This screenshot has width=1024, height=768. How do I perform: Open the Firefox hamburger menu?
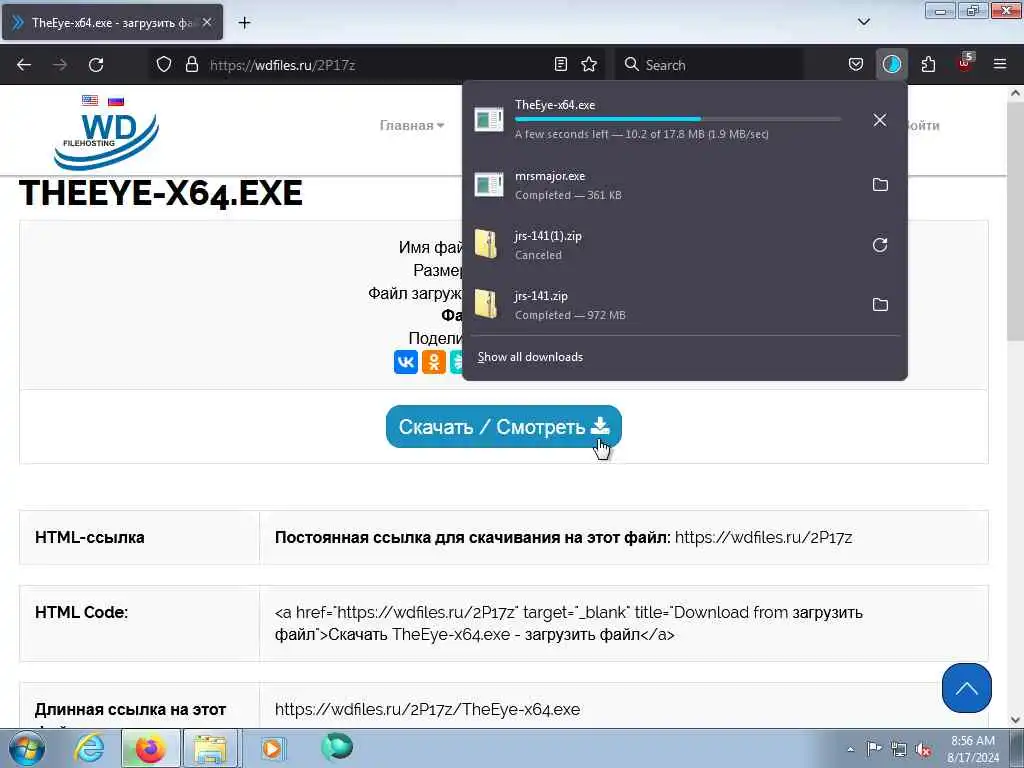tap(1000, 64)
